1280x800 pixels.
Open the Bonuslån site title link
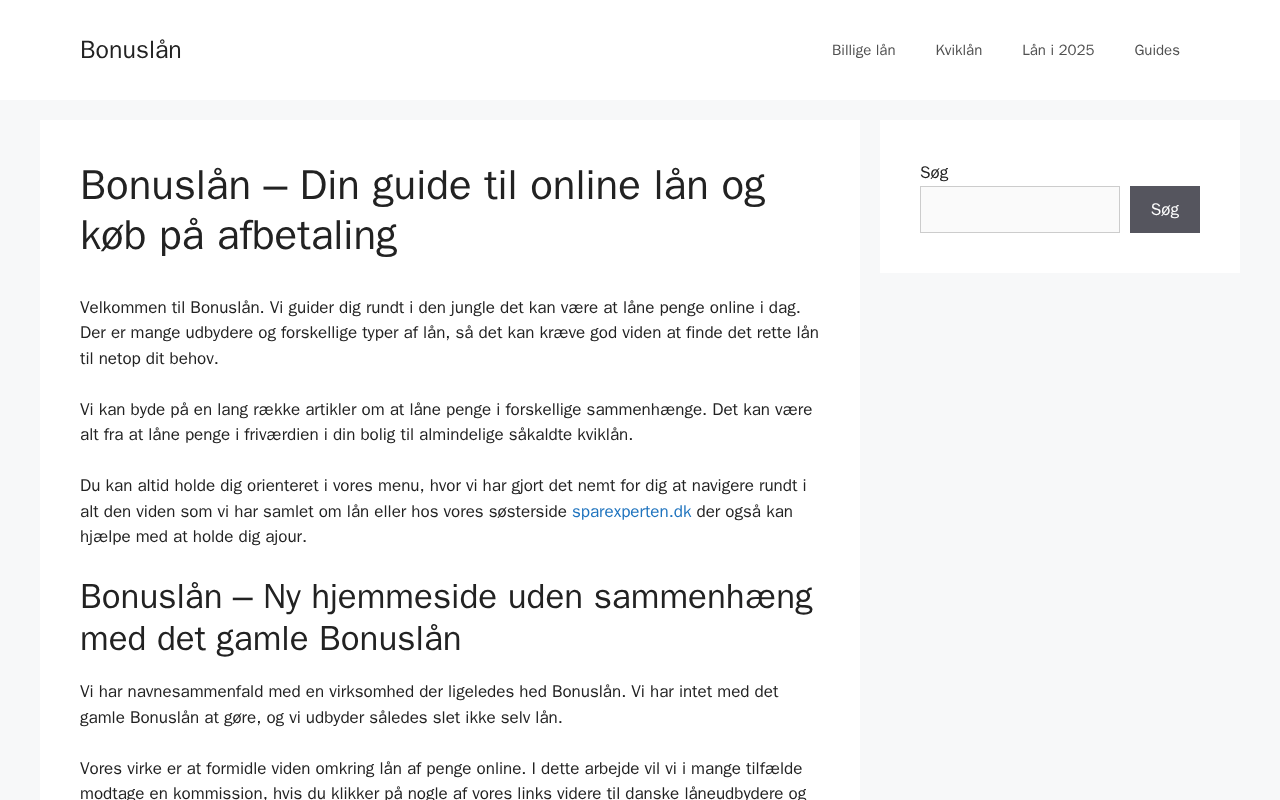pyautogui.click(x=131, y=50)
